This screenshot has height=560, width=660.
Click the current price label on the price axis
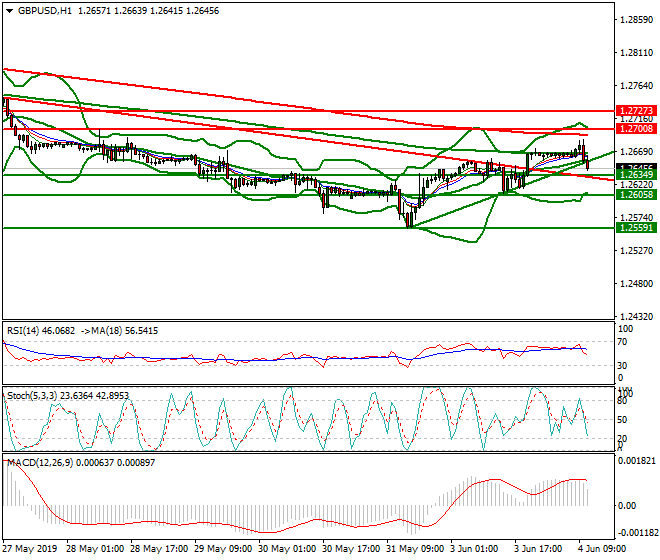636,167
